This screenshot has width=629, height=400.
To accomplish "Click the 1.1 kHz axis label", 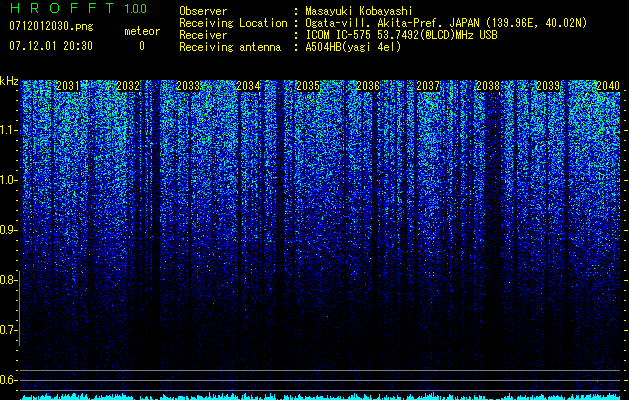I will click(8, 130).
